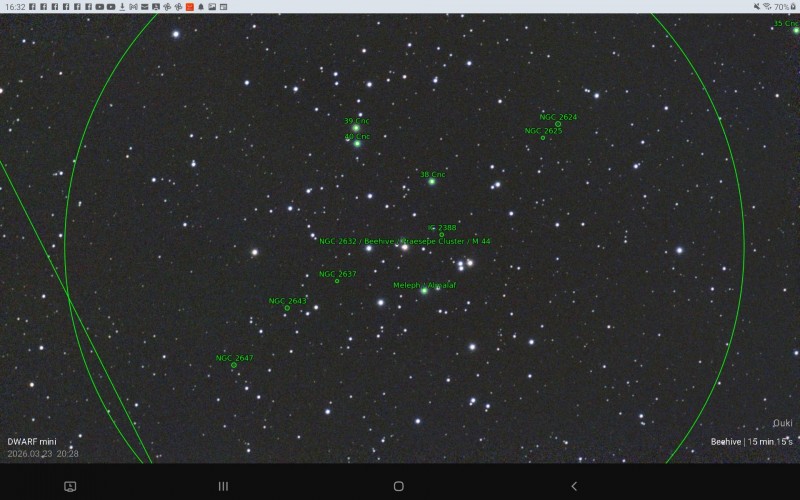The image size is (800, 500).
Task: Tap the NGC 2632 / Beehive cluster label
Action: click(405, 241)
